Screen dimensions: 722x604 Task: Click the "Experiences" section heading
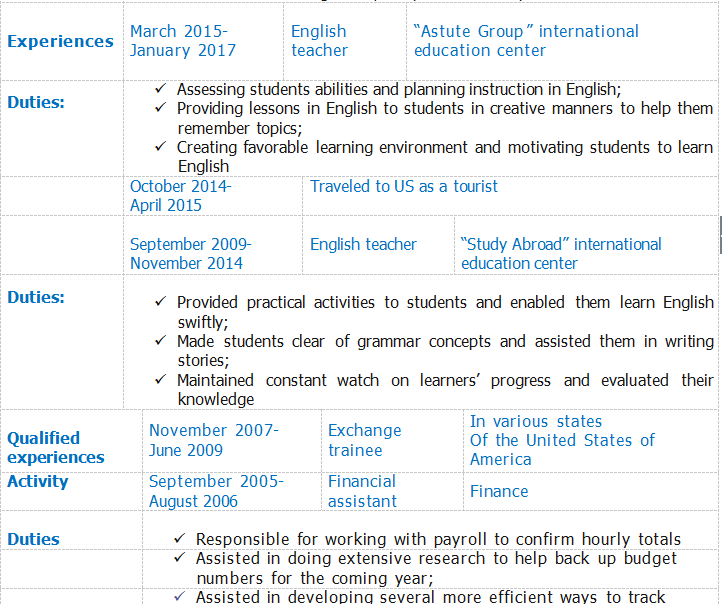pos(60,41)
